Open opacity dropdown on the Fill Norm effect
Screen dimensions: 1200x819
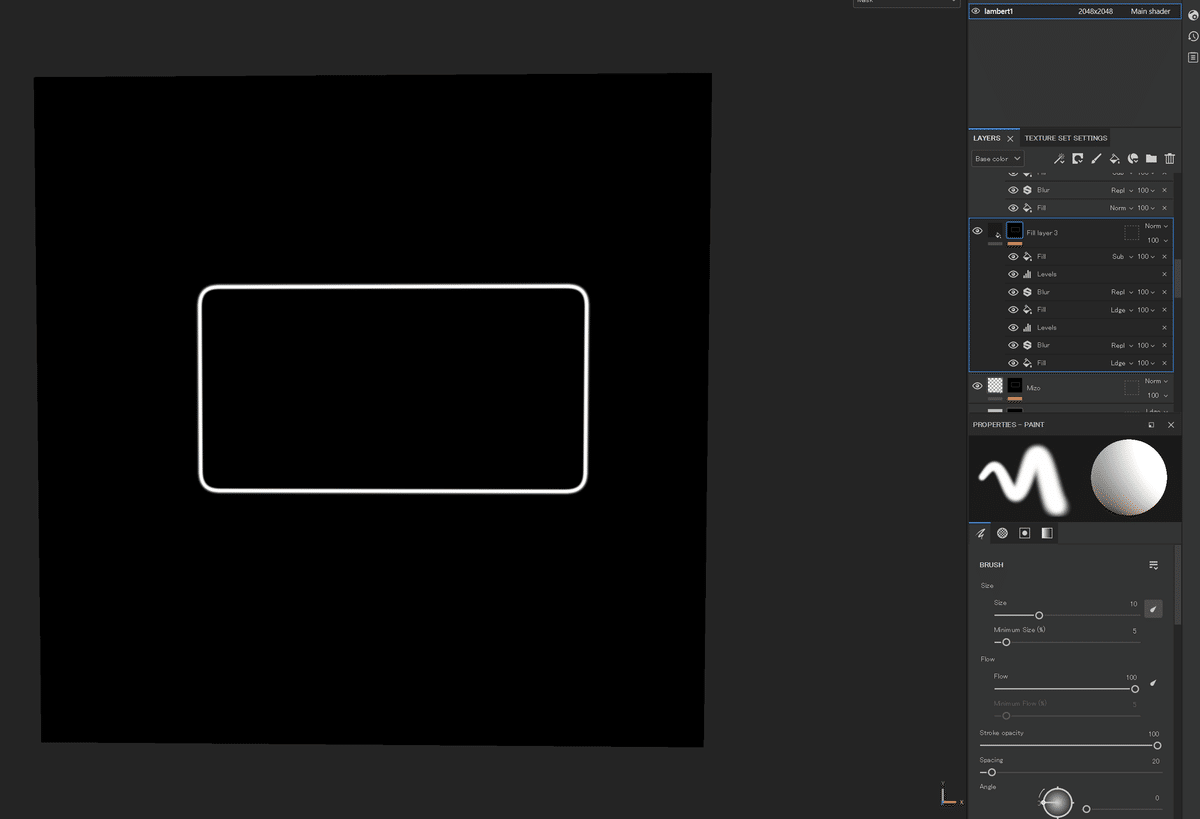[1146, 208]
